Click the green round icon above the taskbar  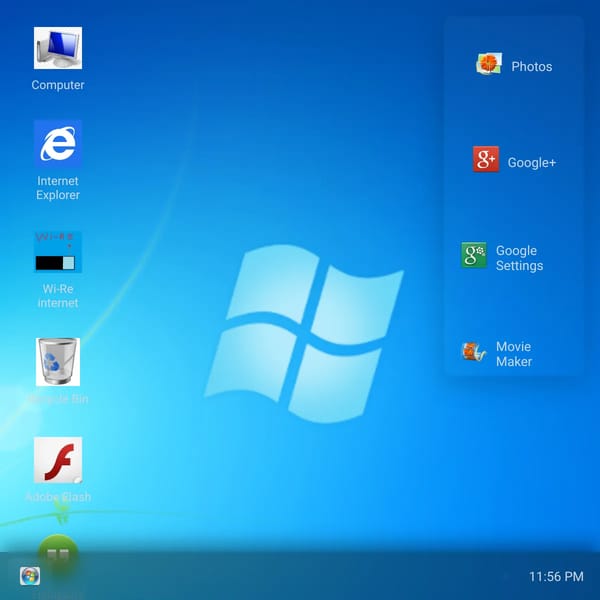pos(58,555)
